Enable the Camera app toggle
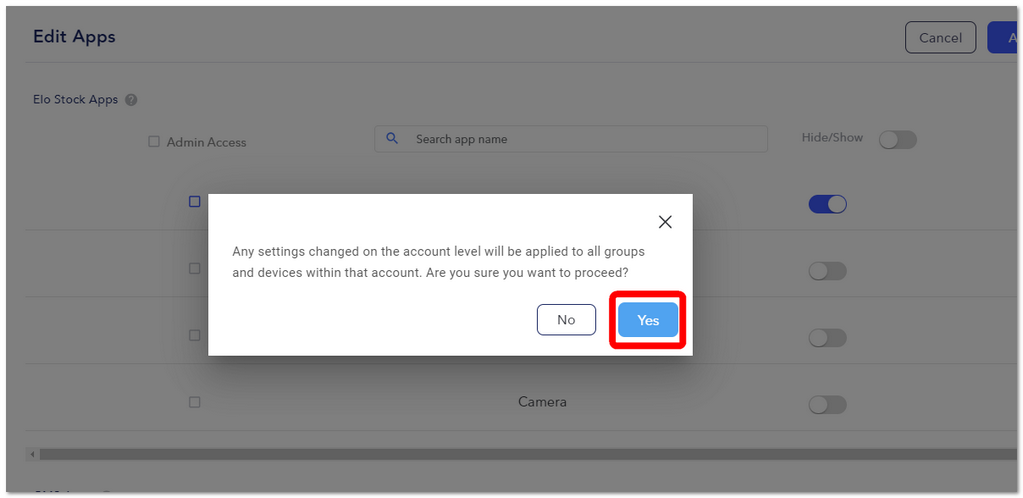 (827, 405)
